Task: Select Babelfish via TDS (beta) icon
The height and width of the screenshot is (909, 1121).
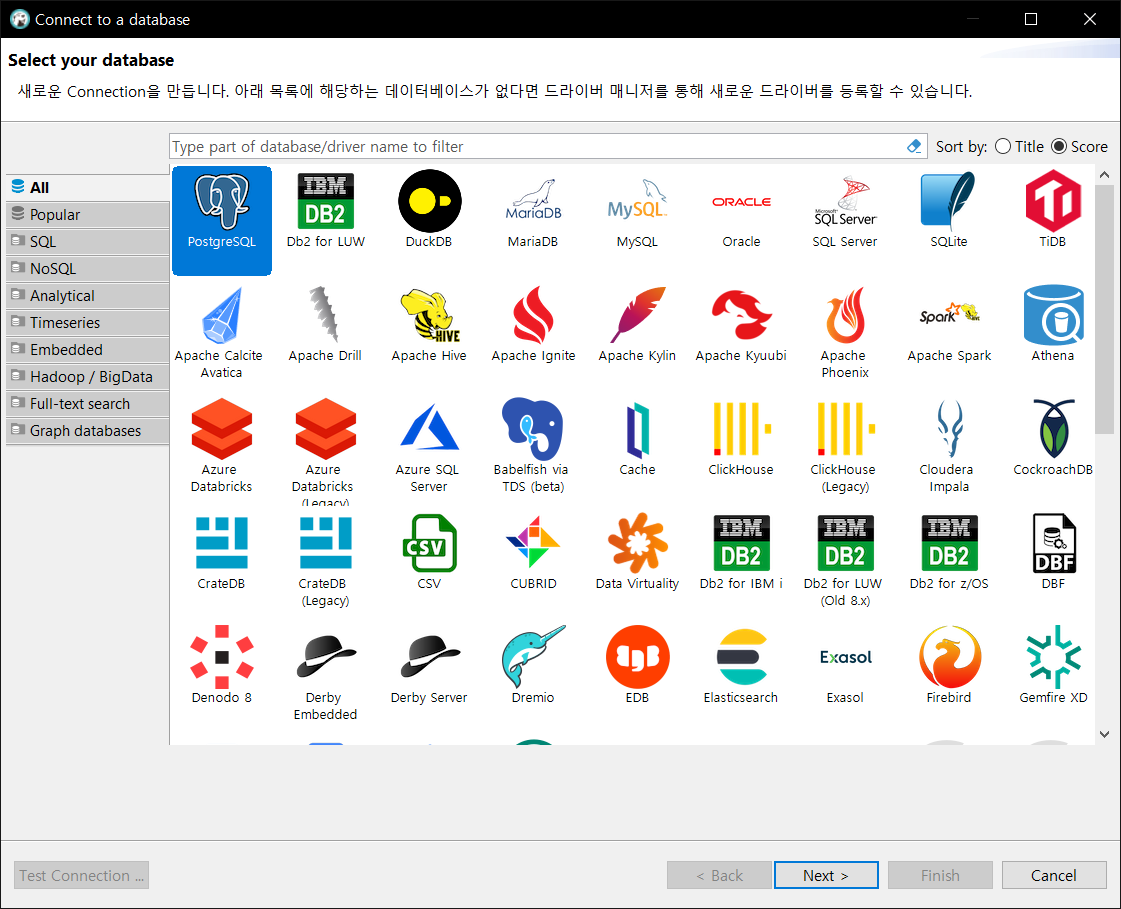Action: 533,429
